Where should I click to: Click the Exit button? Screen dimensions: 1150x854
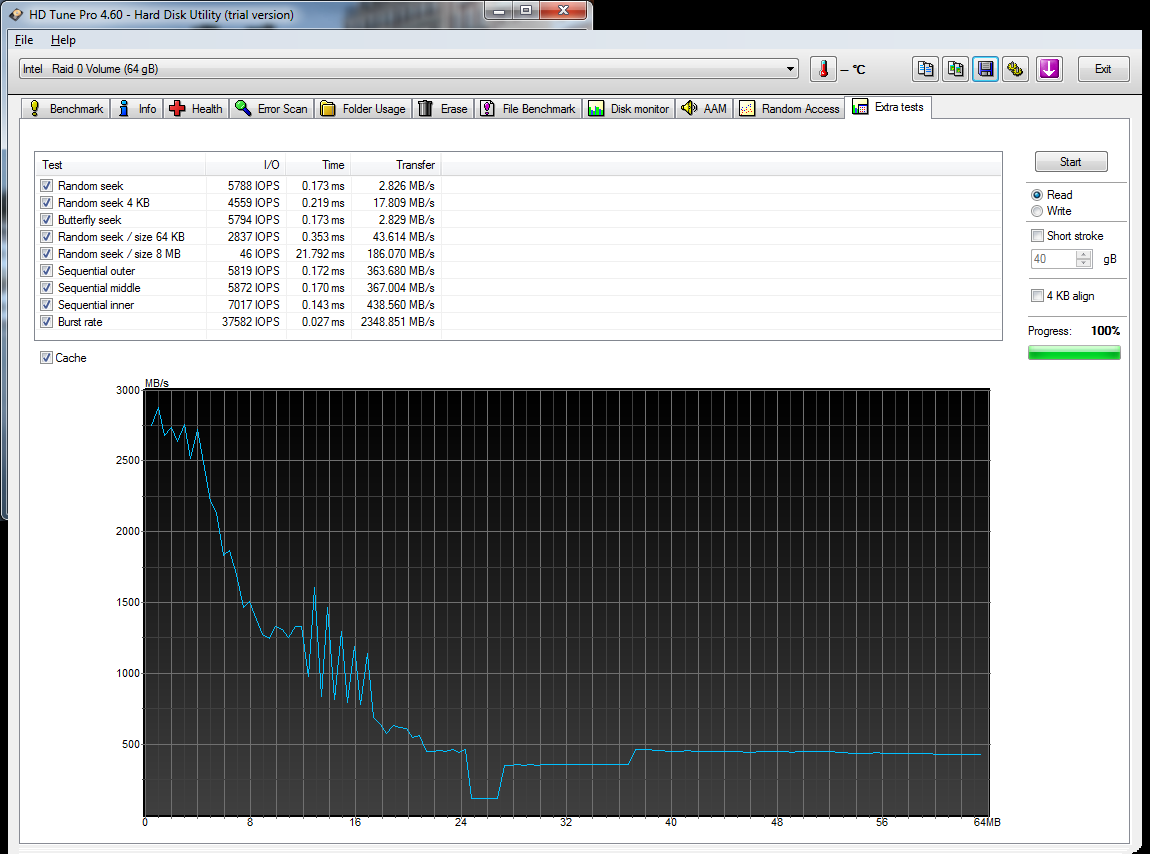point(1103,69)
